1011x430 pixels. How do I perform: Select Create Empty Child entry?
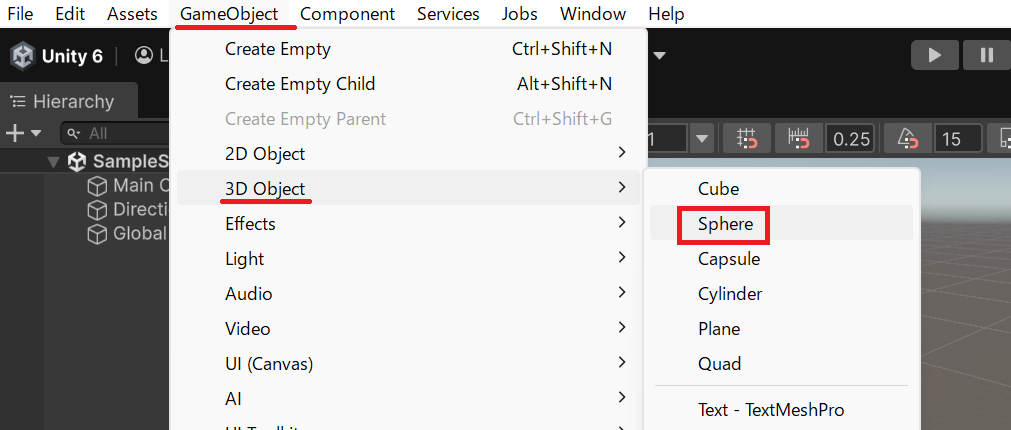click(300, 84)
